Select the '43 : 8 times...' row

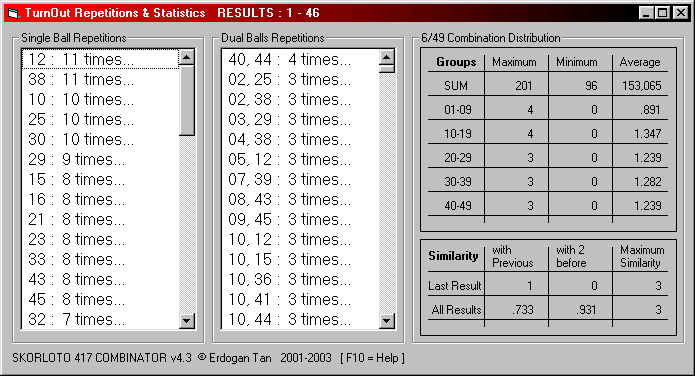[x=100, y=279]
